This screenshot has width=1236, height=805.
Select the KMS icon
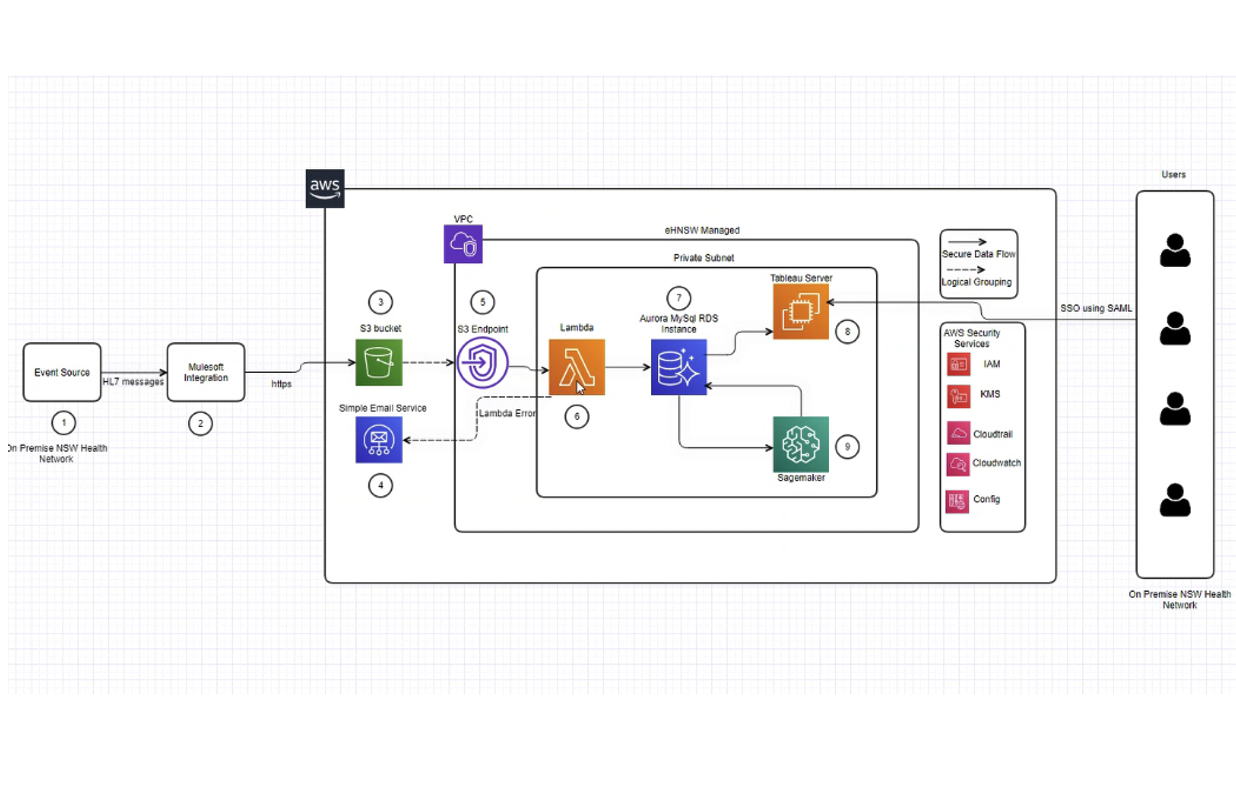[x=958, y=397]
